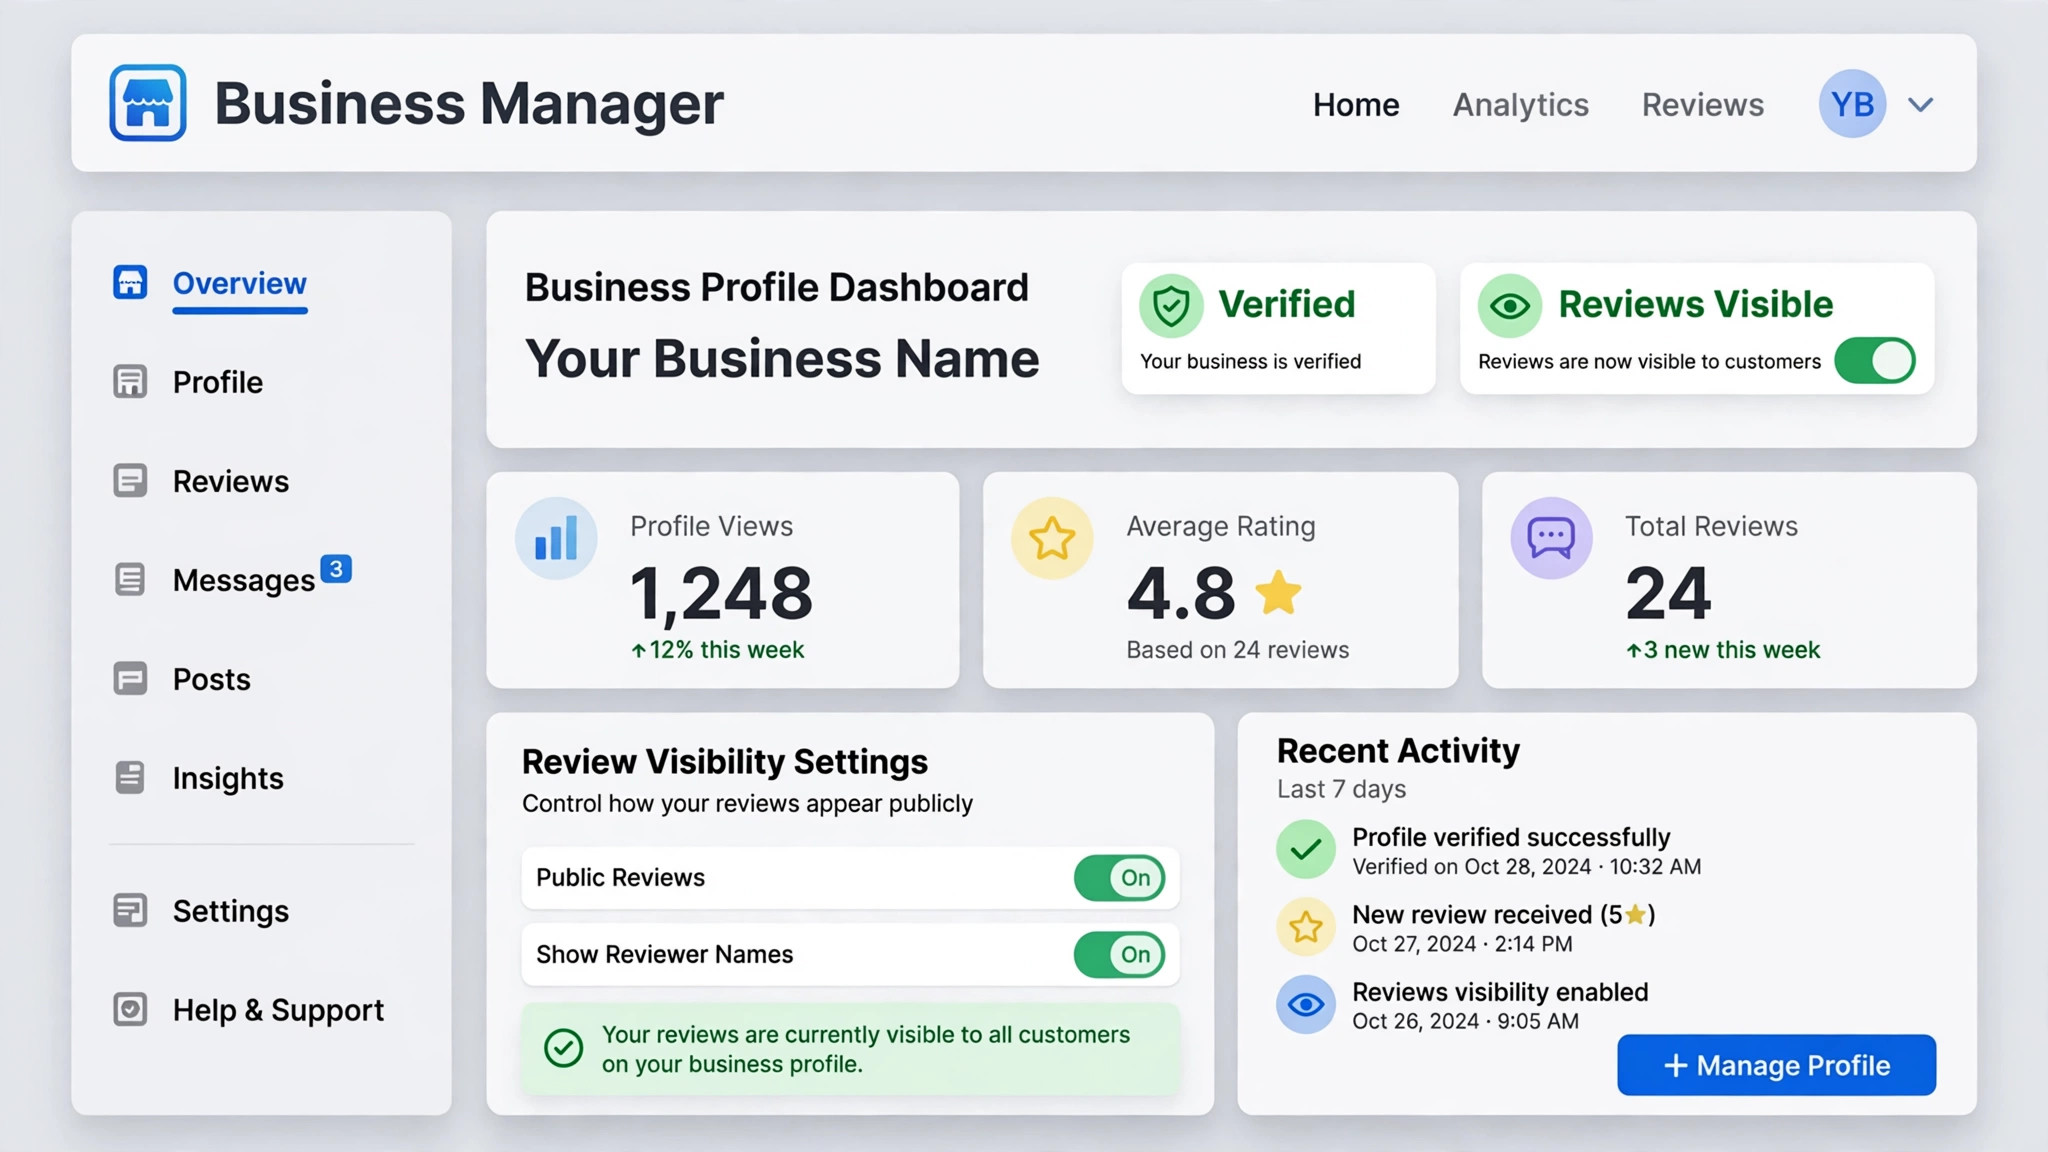Viewport: 2048px width, 1152px height.
Task: Click the Reviews icon in sidebar
Action: click(130, 481)
